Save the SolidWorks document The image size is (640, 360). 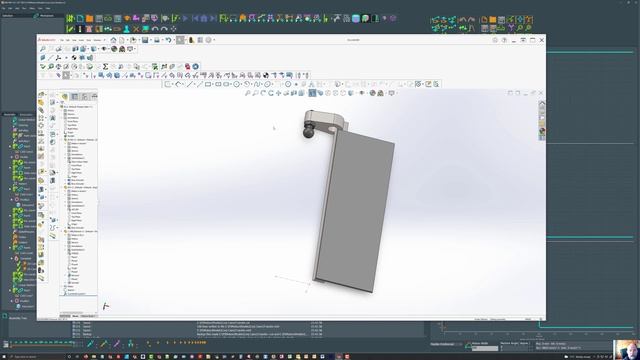pos(145,40)
